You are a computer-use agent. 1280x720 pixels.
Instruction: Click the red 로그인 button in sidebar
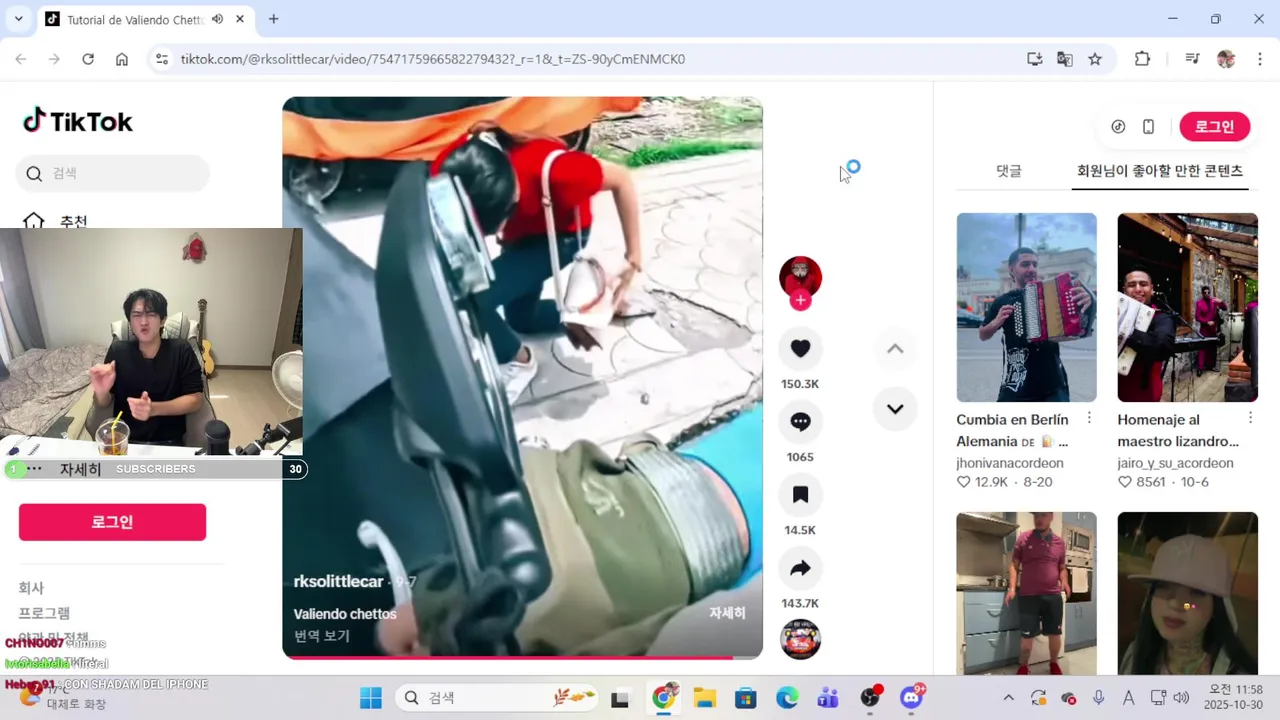coord(112,522)
